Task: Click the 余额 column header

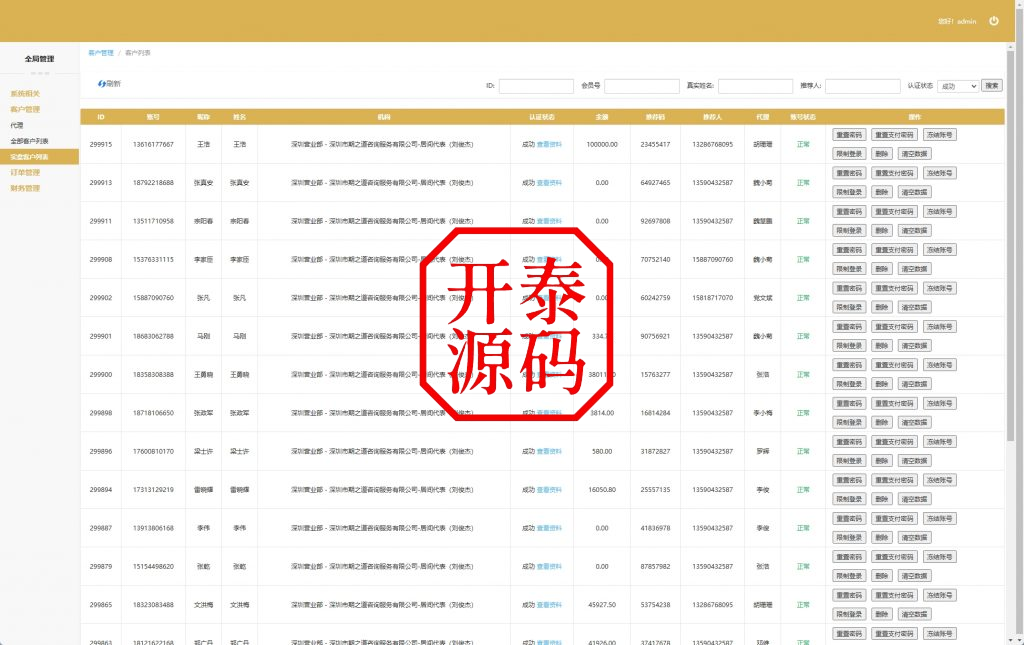Action: click(x=601, y=117)
